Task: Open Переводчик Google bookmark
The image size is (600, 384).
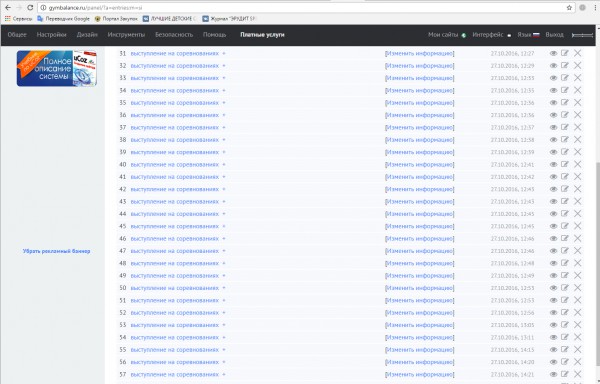Action: pyautogui.click(x=63, y=18)
